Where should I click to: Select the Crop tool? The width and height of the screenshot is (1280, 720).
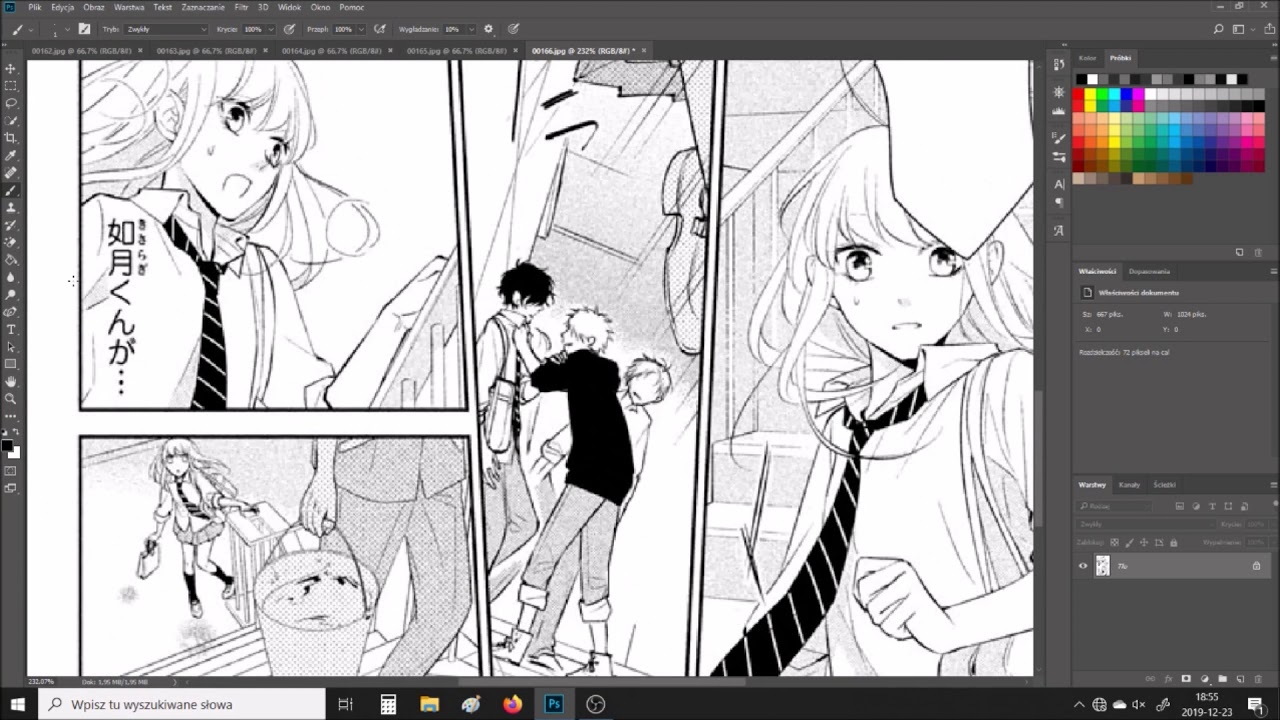click(x=11, y=138)
